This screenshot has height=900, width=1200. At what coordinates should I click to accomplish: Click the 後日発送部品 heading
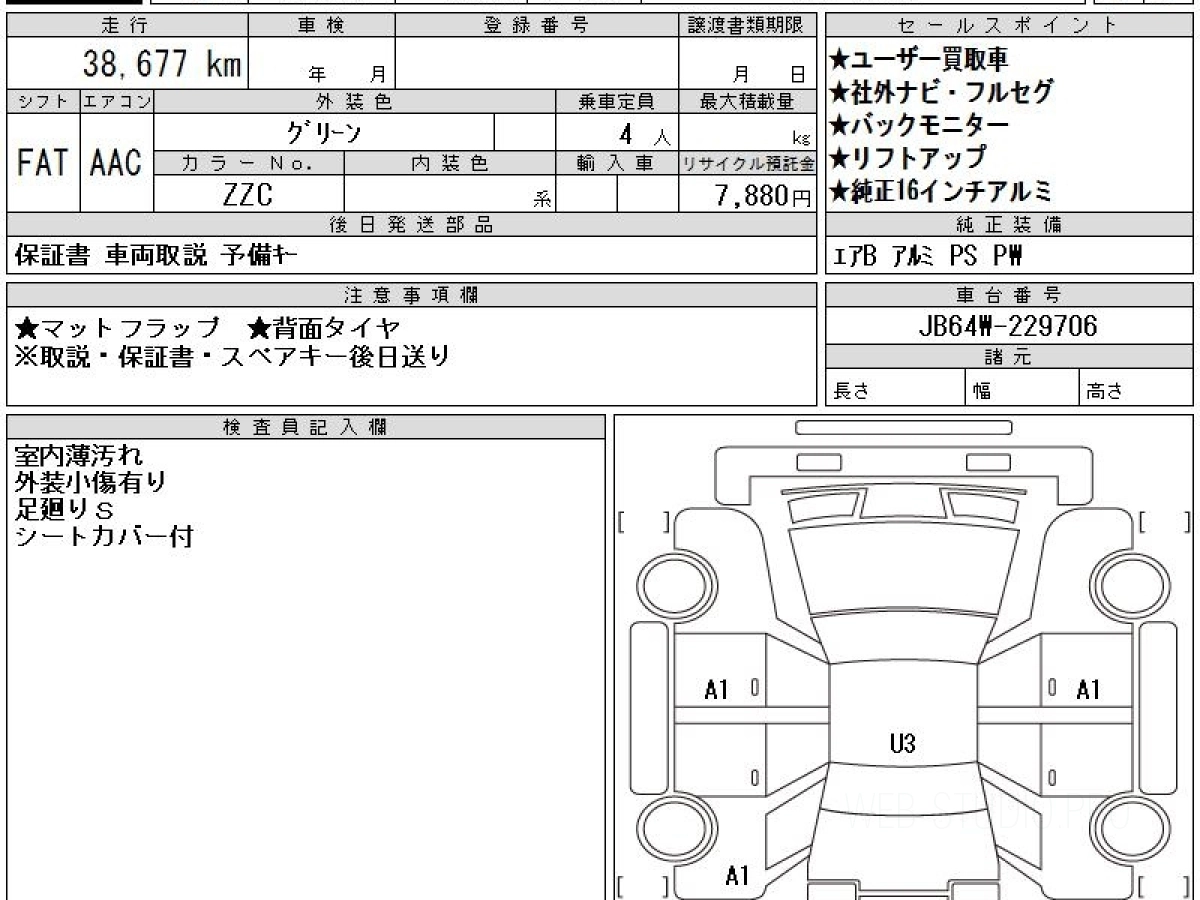[x=411, y=225]
